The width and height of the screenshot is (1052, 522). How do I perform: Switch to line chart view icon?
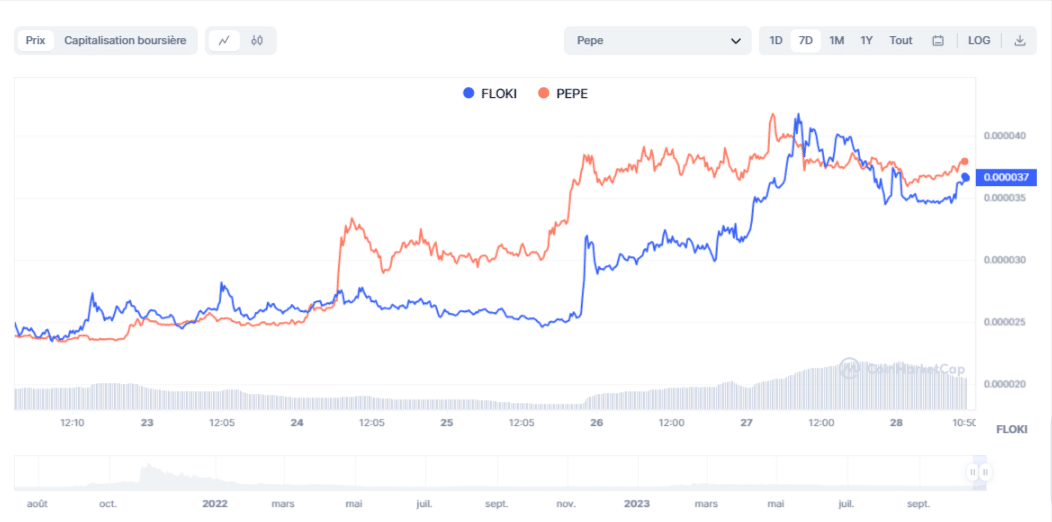[224, 41]
